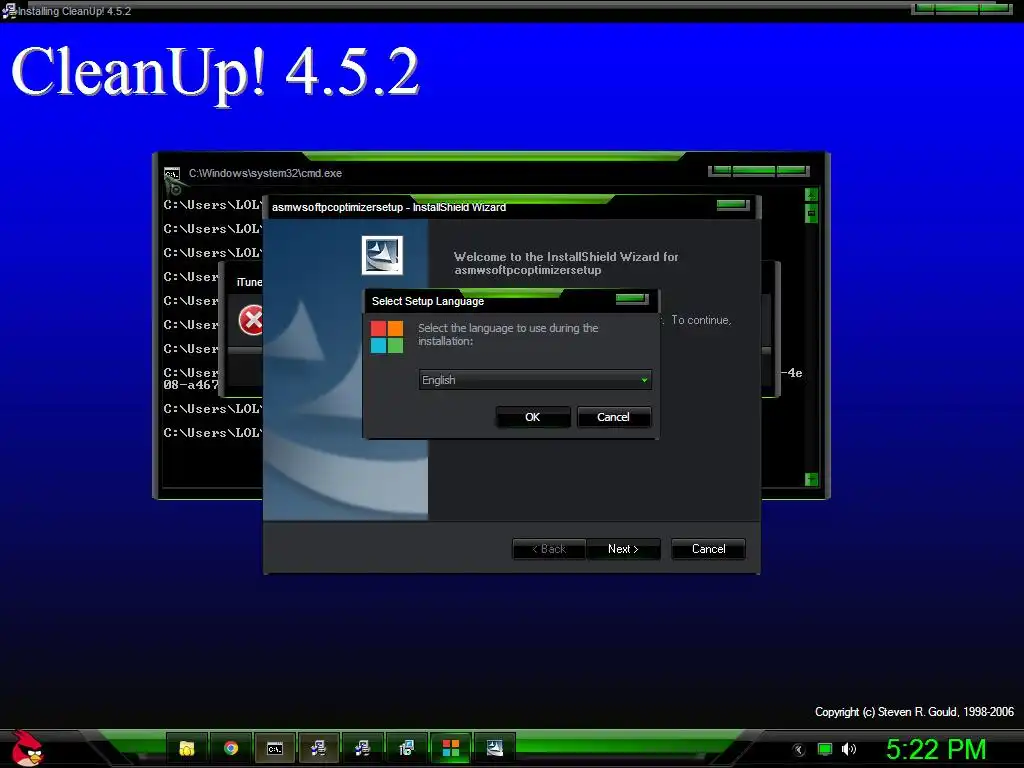1024x768 pixels.
Task: Select the first installer icon after cmd in taskbar
Action: pos(319,748)
